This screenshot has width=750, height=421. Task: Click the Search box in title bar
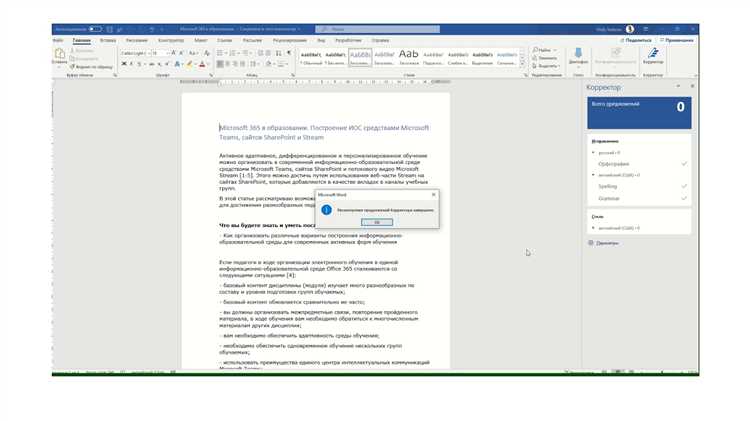coord(377,29)
